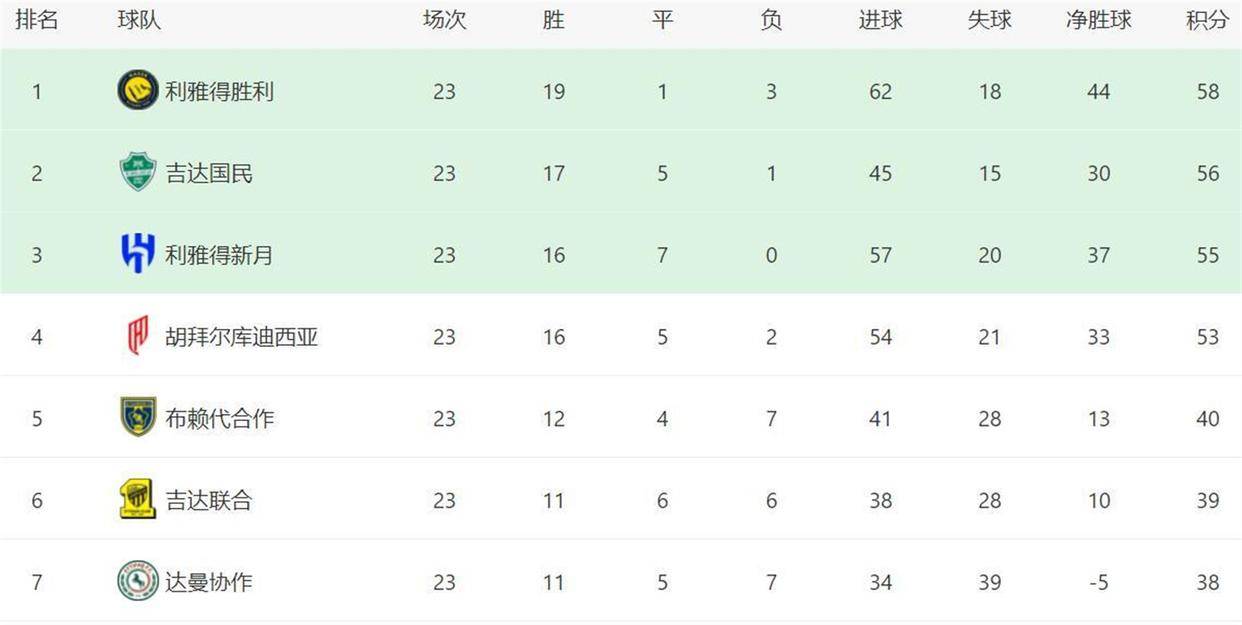The image size is (1242, 625).
Task: Click the 吉达联合 yellow-black logo
Action: tap(137, 500)
